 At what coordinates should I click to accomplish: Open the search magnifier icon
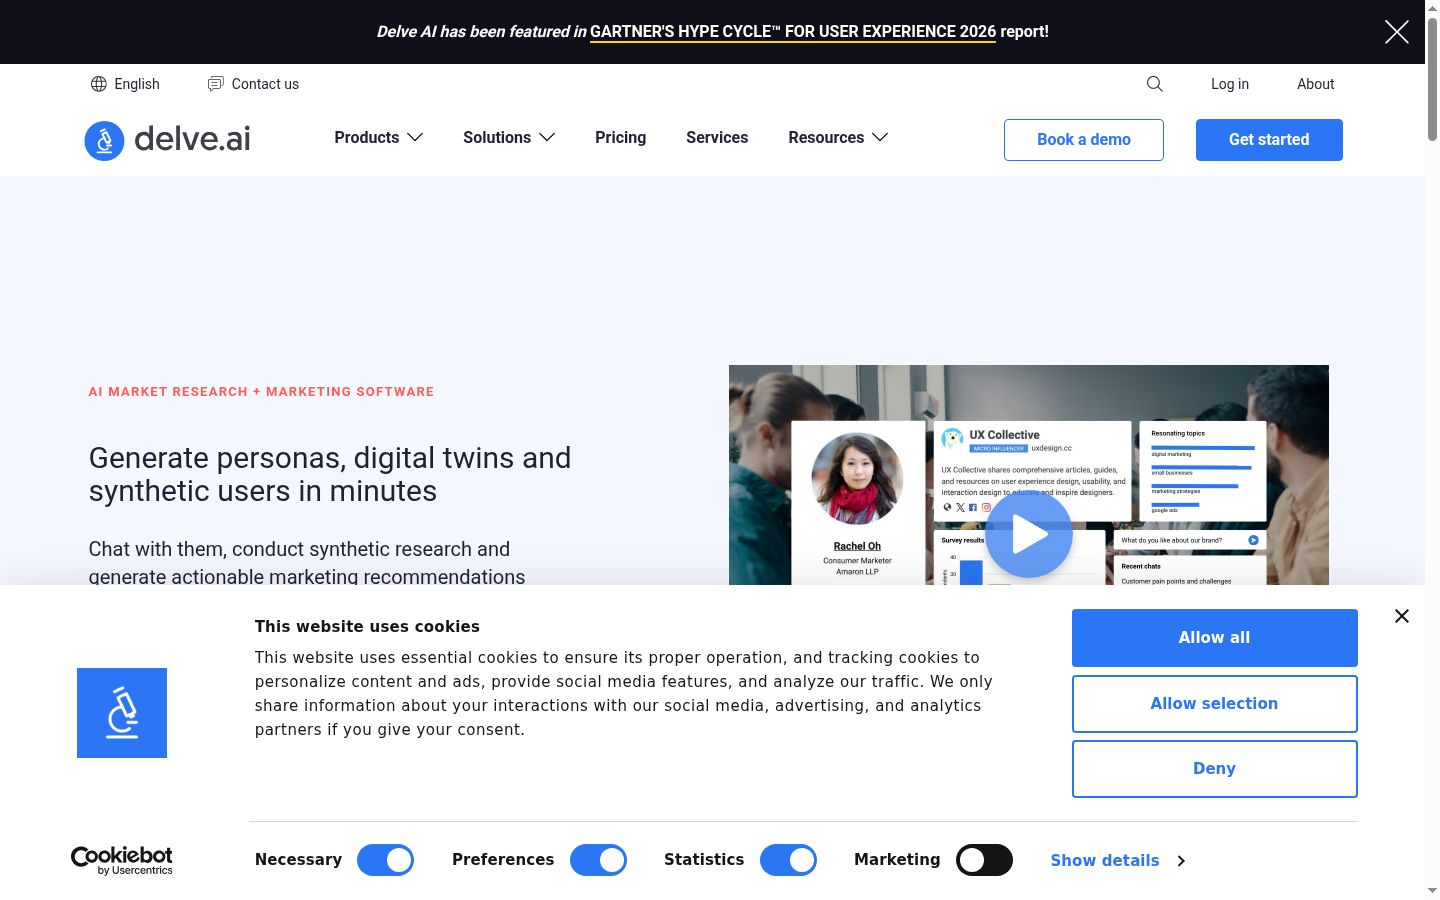tap(1155, 84)
